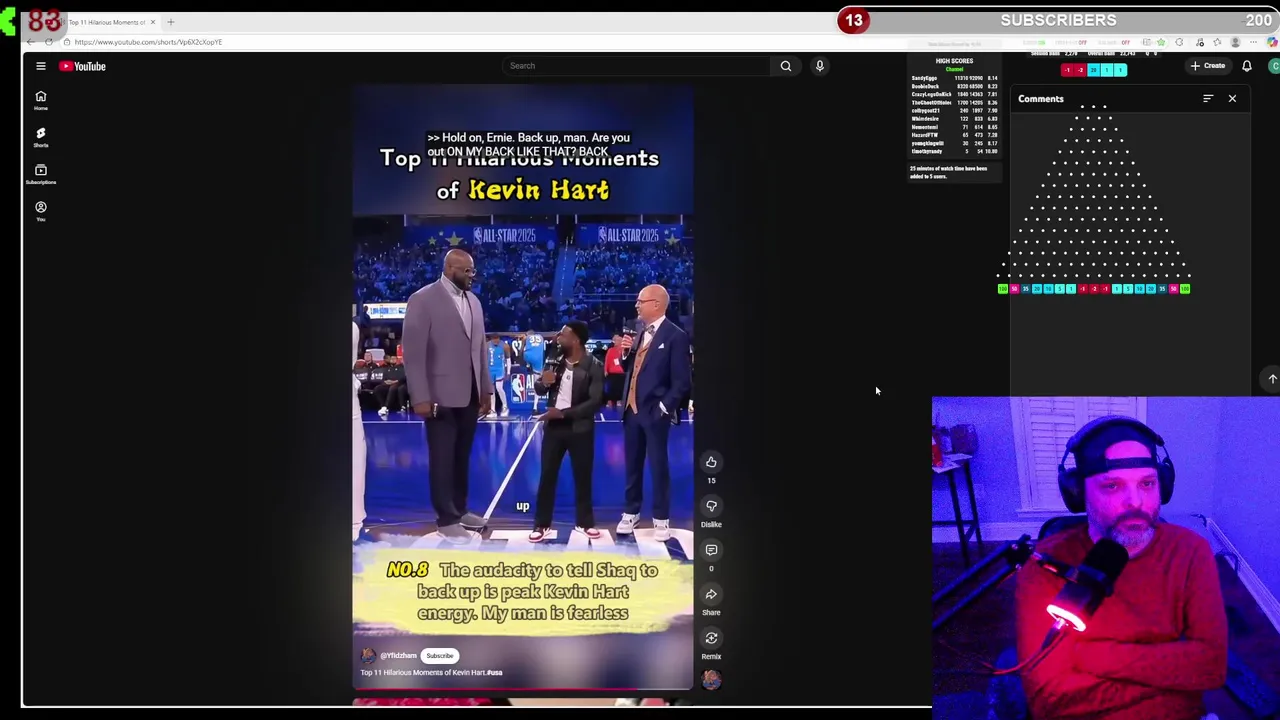1280x720 pixels.
Task: Click the search magnifier button
Action: click(x=786, y=66)
